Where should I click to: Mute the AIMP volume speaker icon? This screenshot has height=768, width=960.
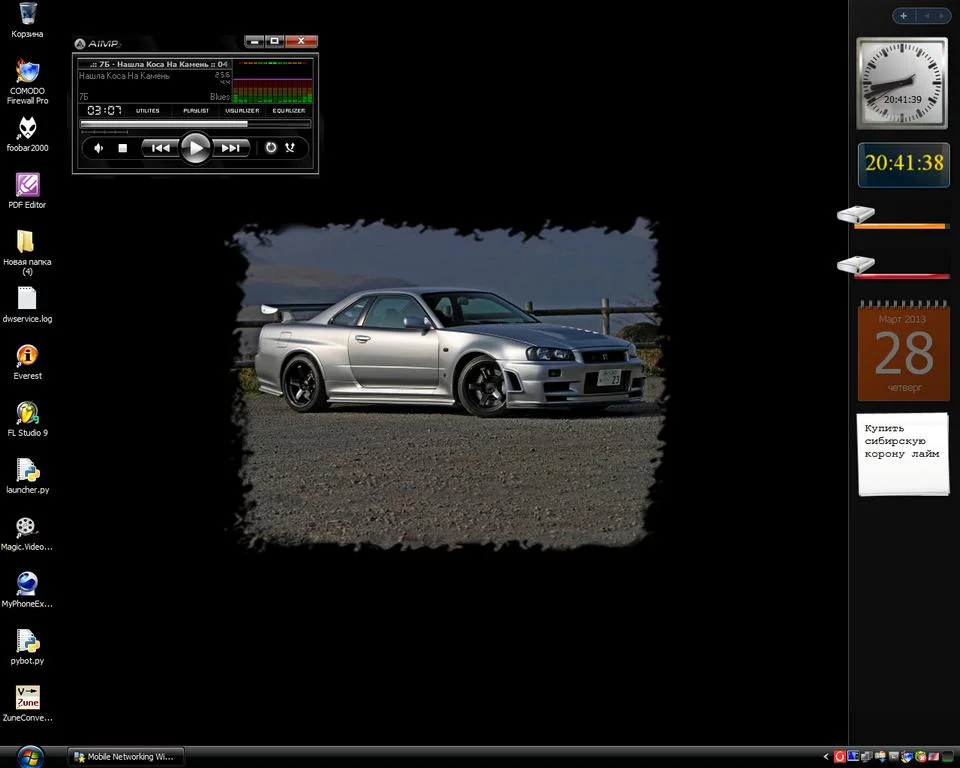[98, 148]
